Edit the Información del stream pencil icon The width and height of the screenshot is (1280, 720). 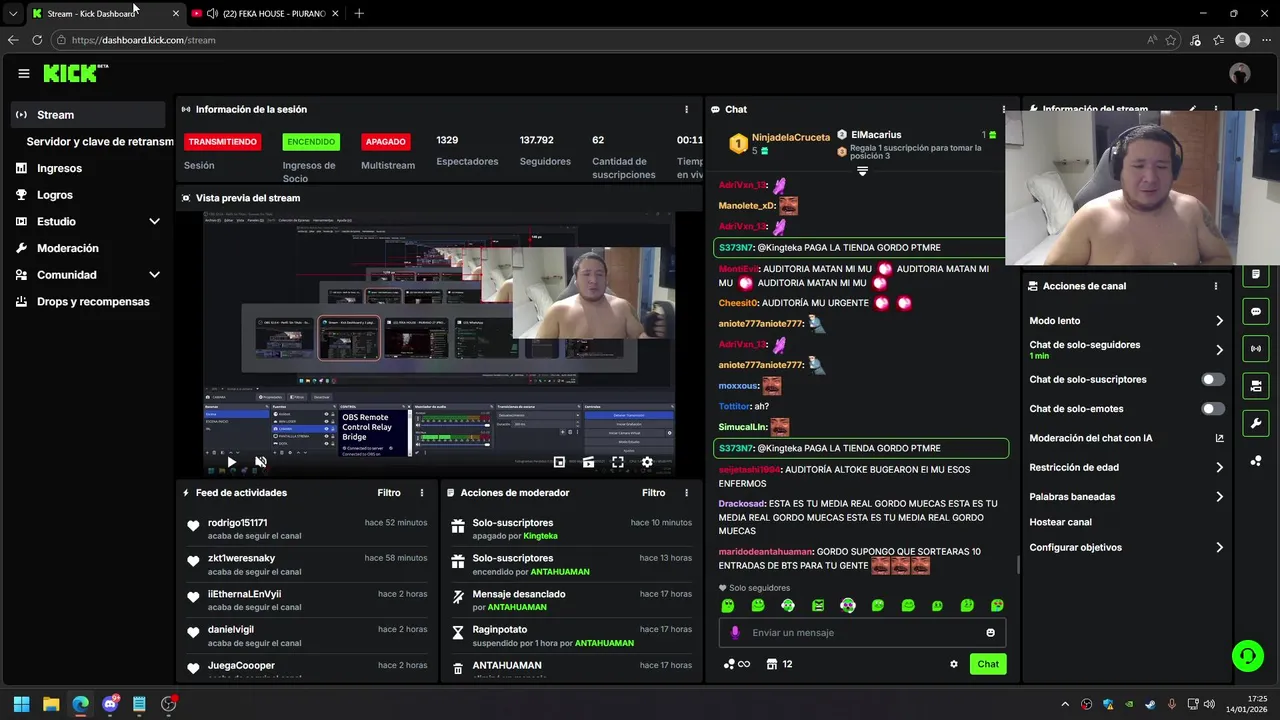click(1192, 108)
